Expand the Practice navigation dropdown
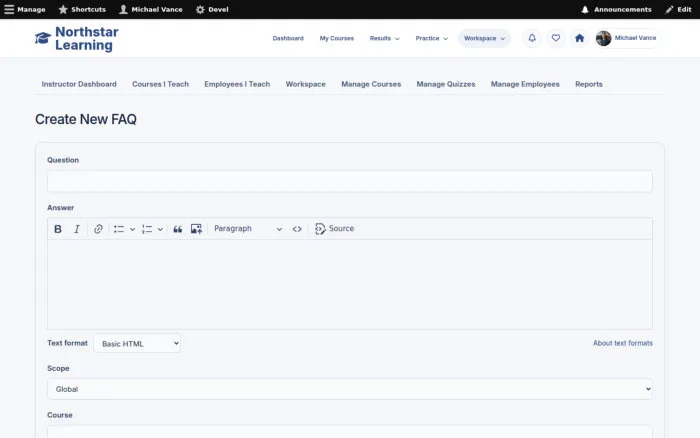700x438 pixels. [x=432, y=38]
